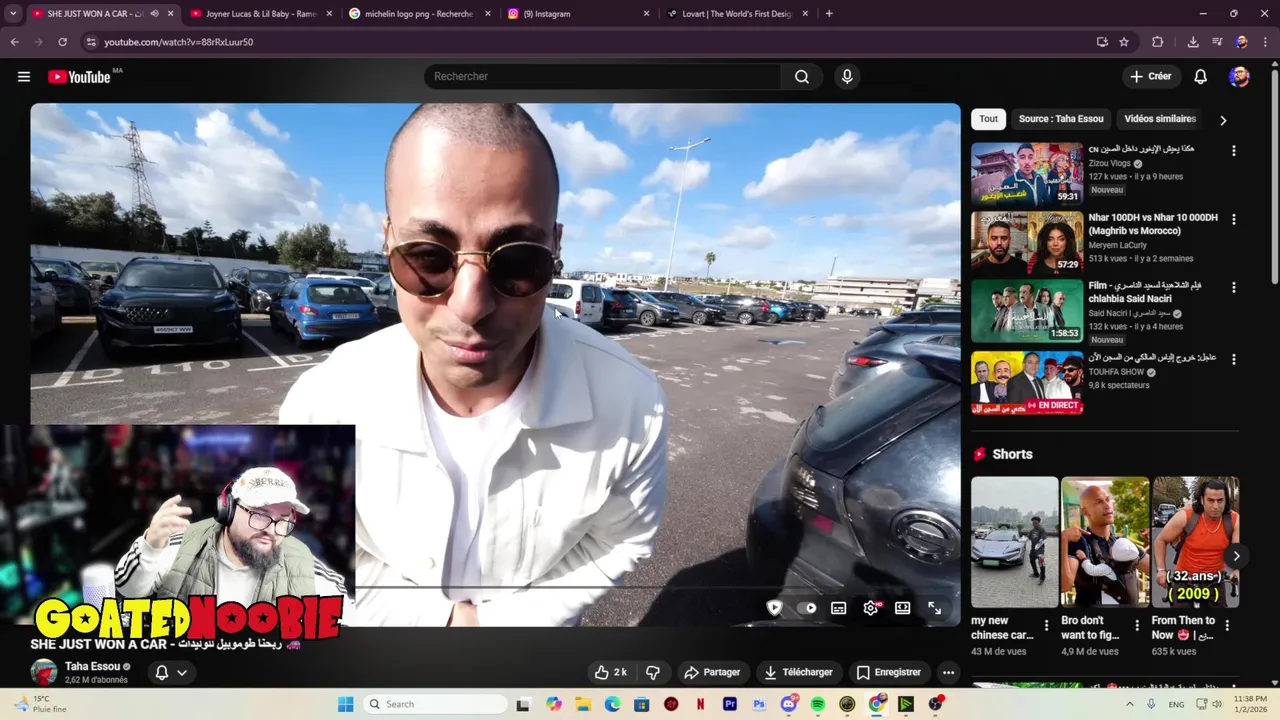Click the Enregistrer button
1280x720 pixels.
888,672
